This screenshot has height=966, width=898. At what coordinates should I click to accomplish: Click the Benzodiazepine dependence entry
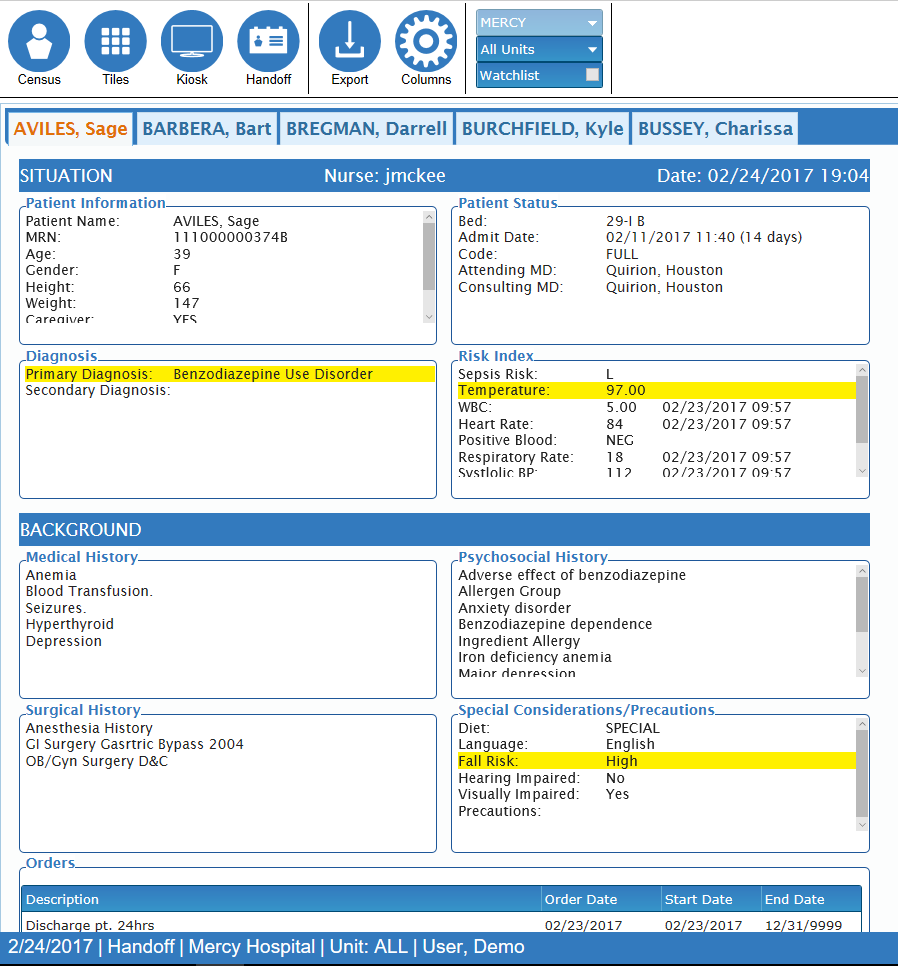pyautogui.click(x=555, y=624)
